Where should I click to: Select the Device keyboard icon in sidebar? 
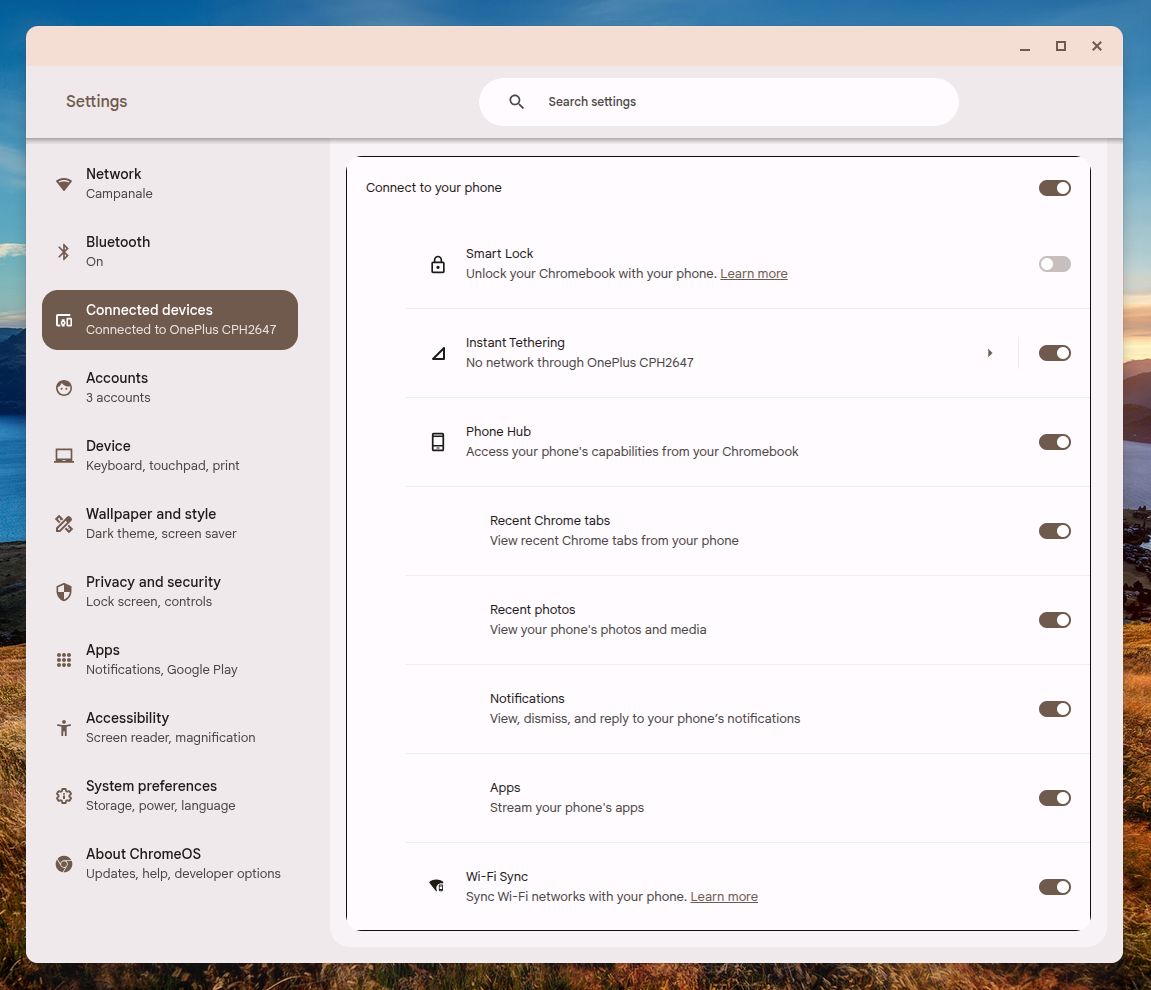click(63, 455)
